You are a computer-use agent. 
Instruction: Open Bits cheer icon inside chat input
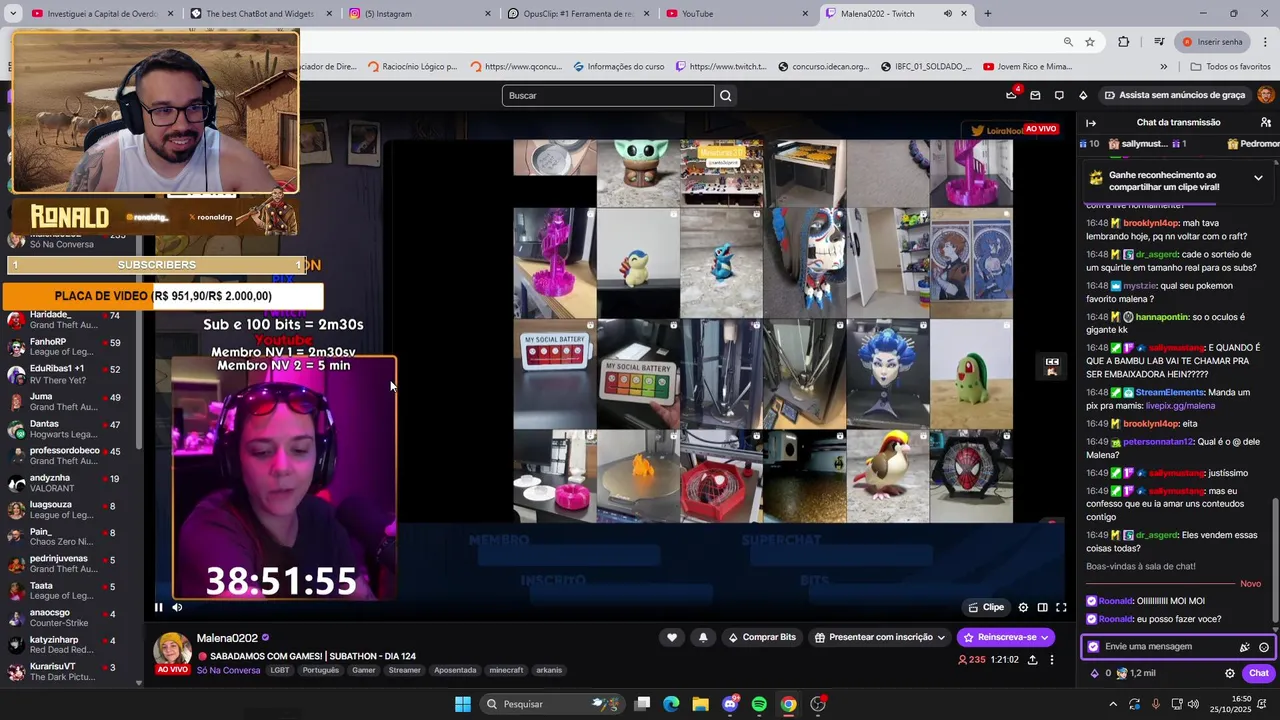pos(1245,647)
